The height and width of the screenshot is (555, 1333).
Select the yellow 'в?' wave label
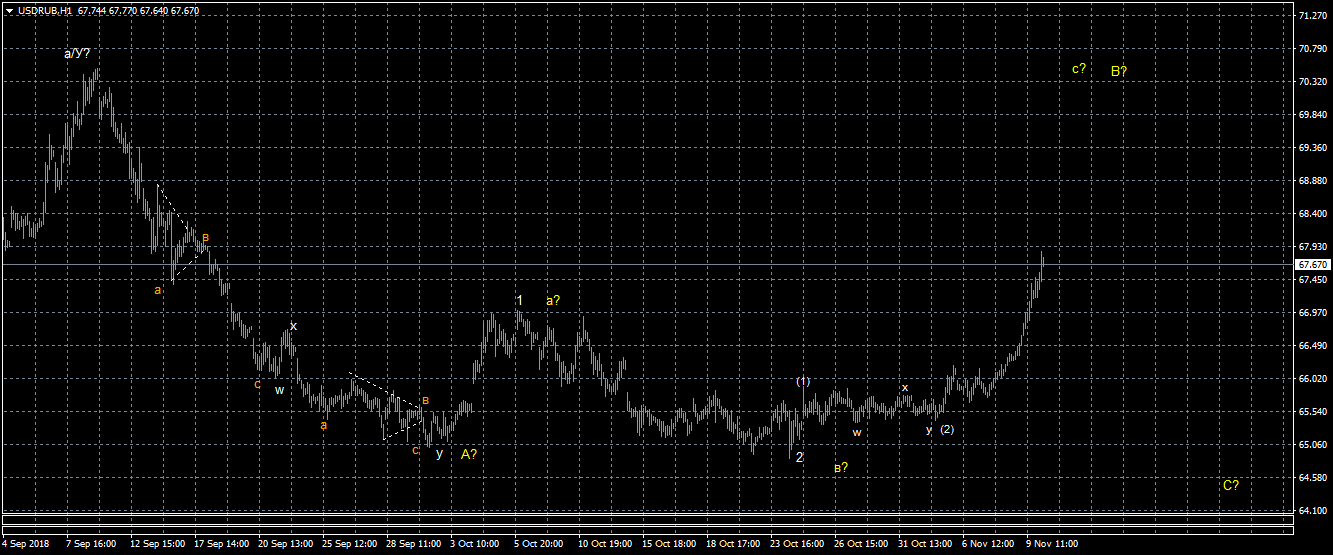(x=840, y=467)
